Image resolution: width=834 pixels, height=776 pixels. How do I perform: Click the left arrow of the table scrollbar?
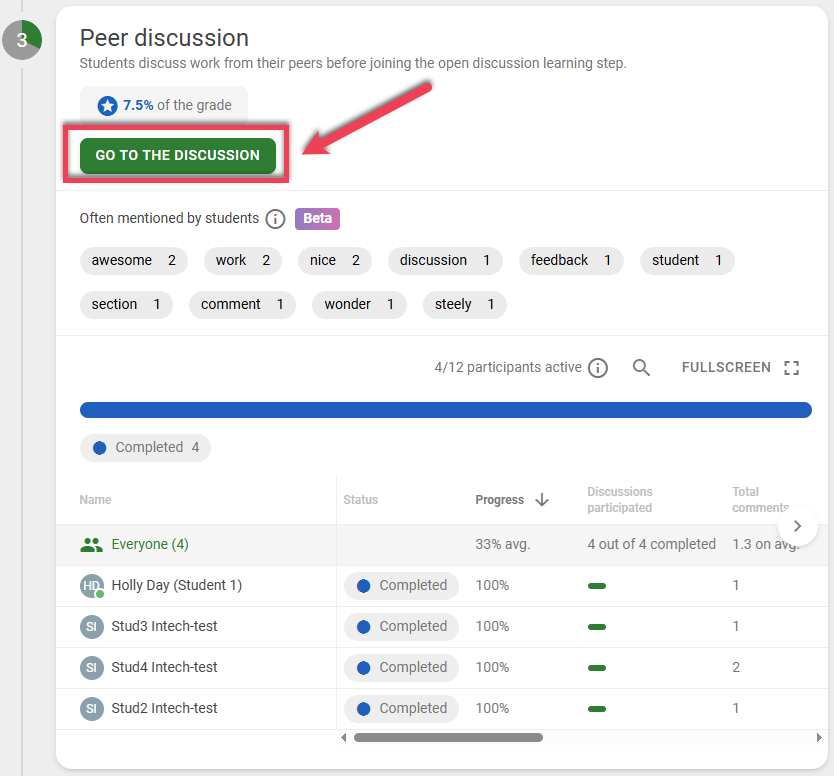tap(343, 737)
